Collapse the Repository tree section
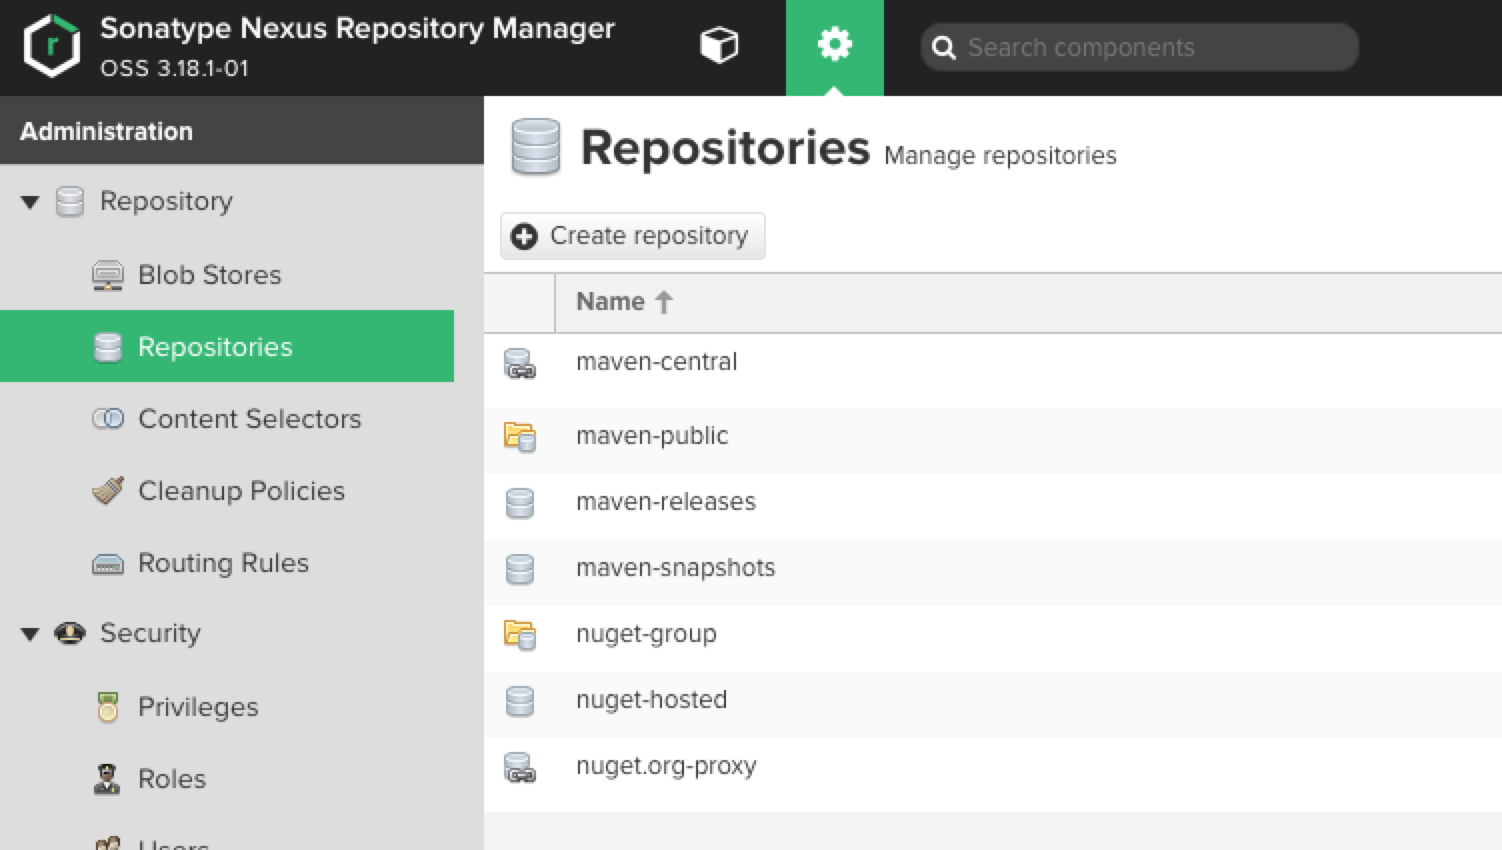Screen dimensions: 1502x850 point(30,202)
